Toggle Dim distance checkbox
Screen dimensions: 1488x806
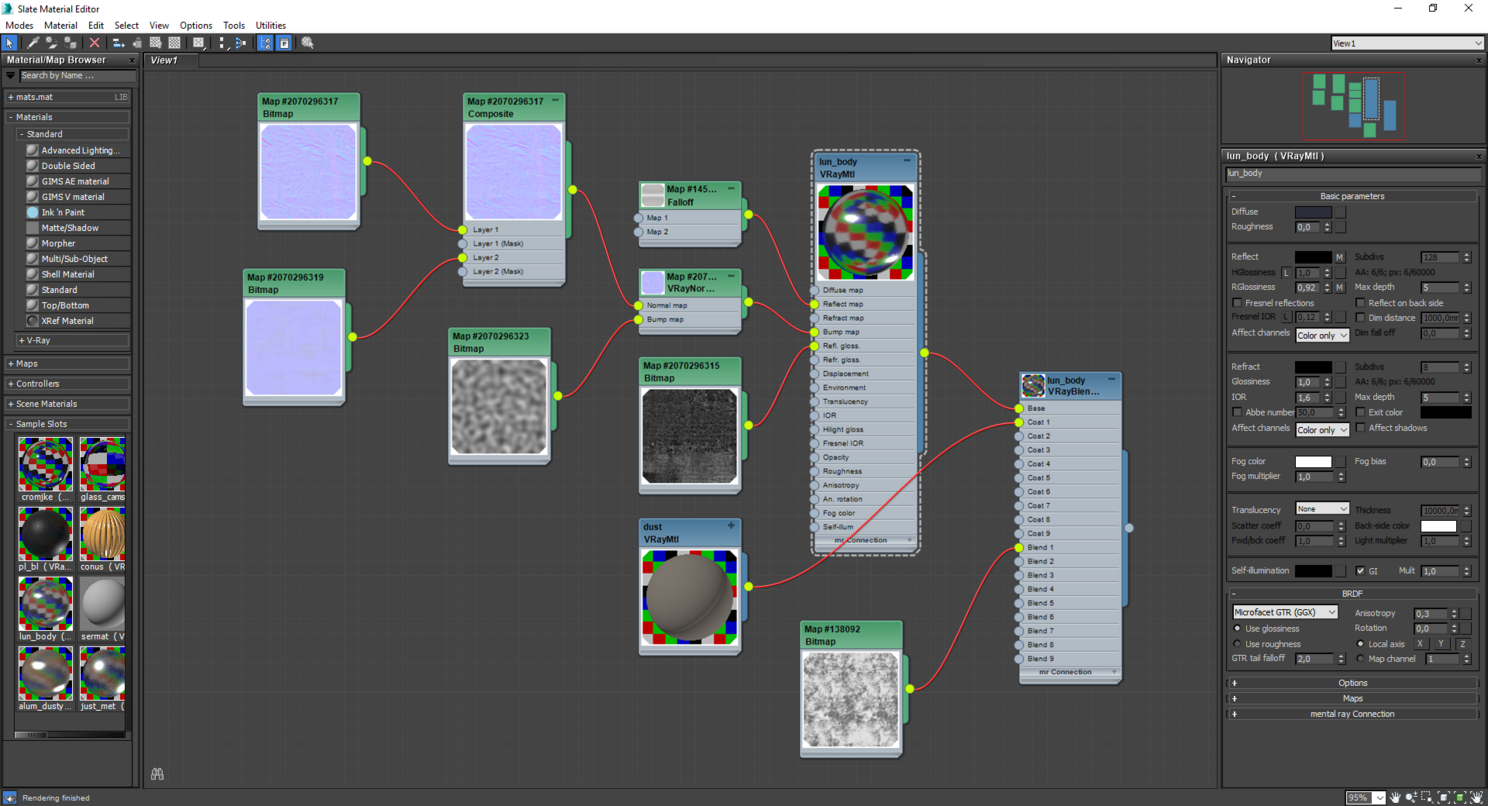(x=1361, y=318)
